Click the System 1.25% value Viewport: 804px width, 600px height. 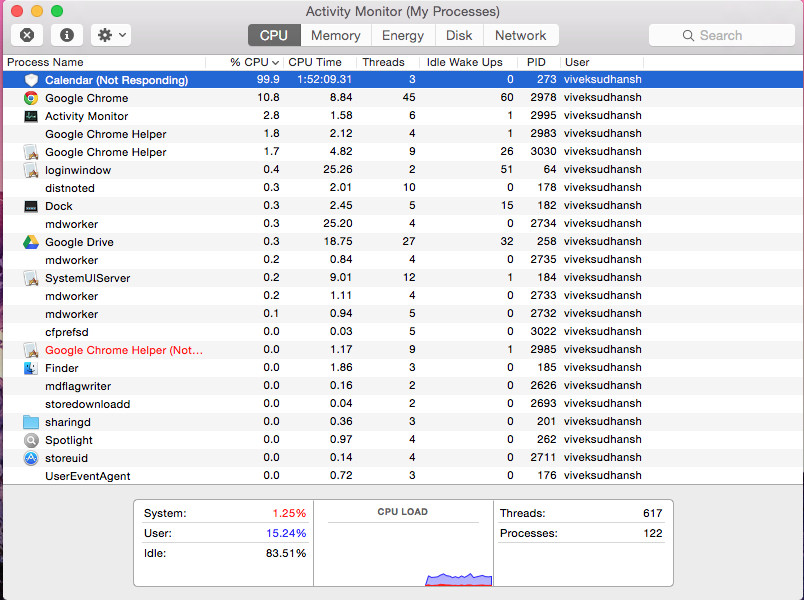tap(289, 513)
